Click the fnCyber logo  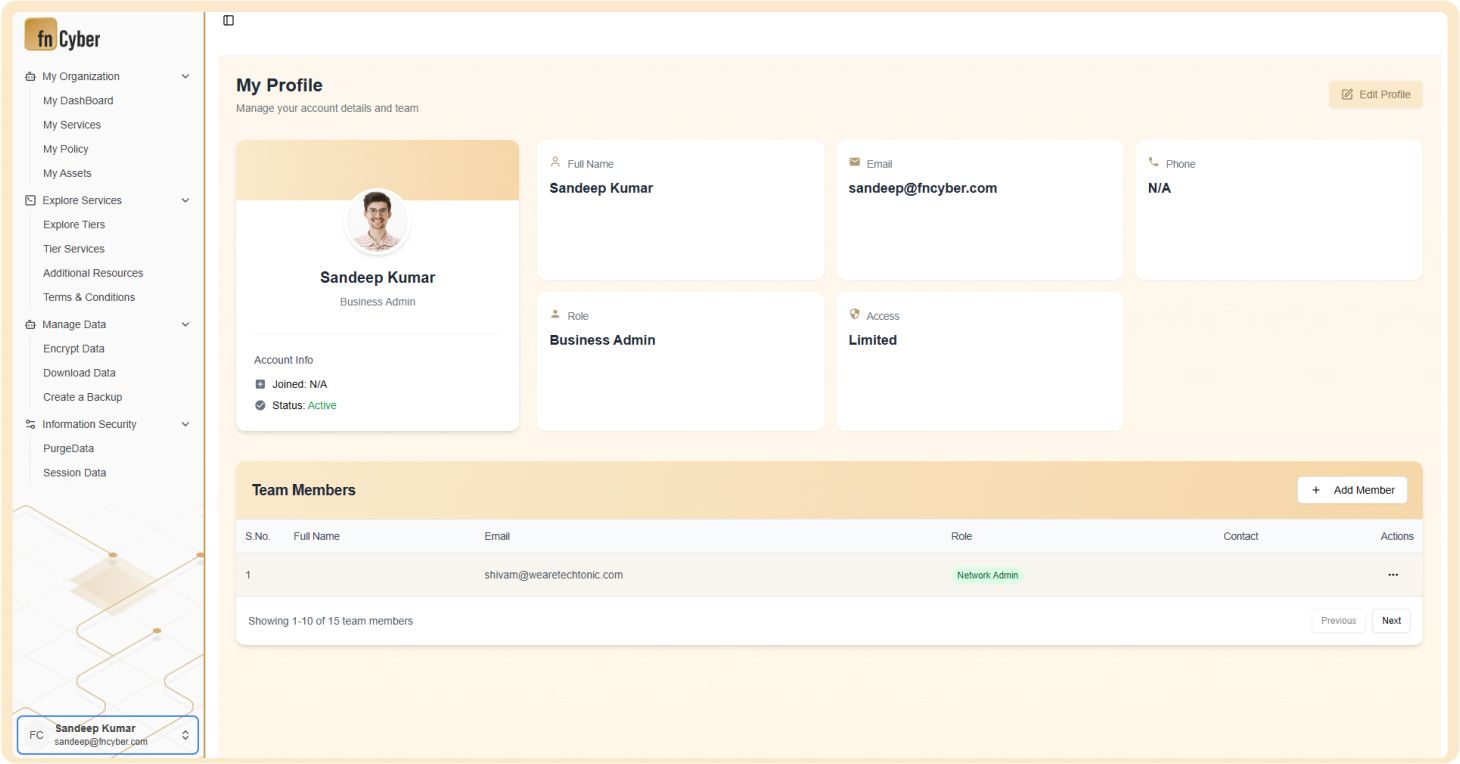[x=63, y=36]
